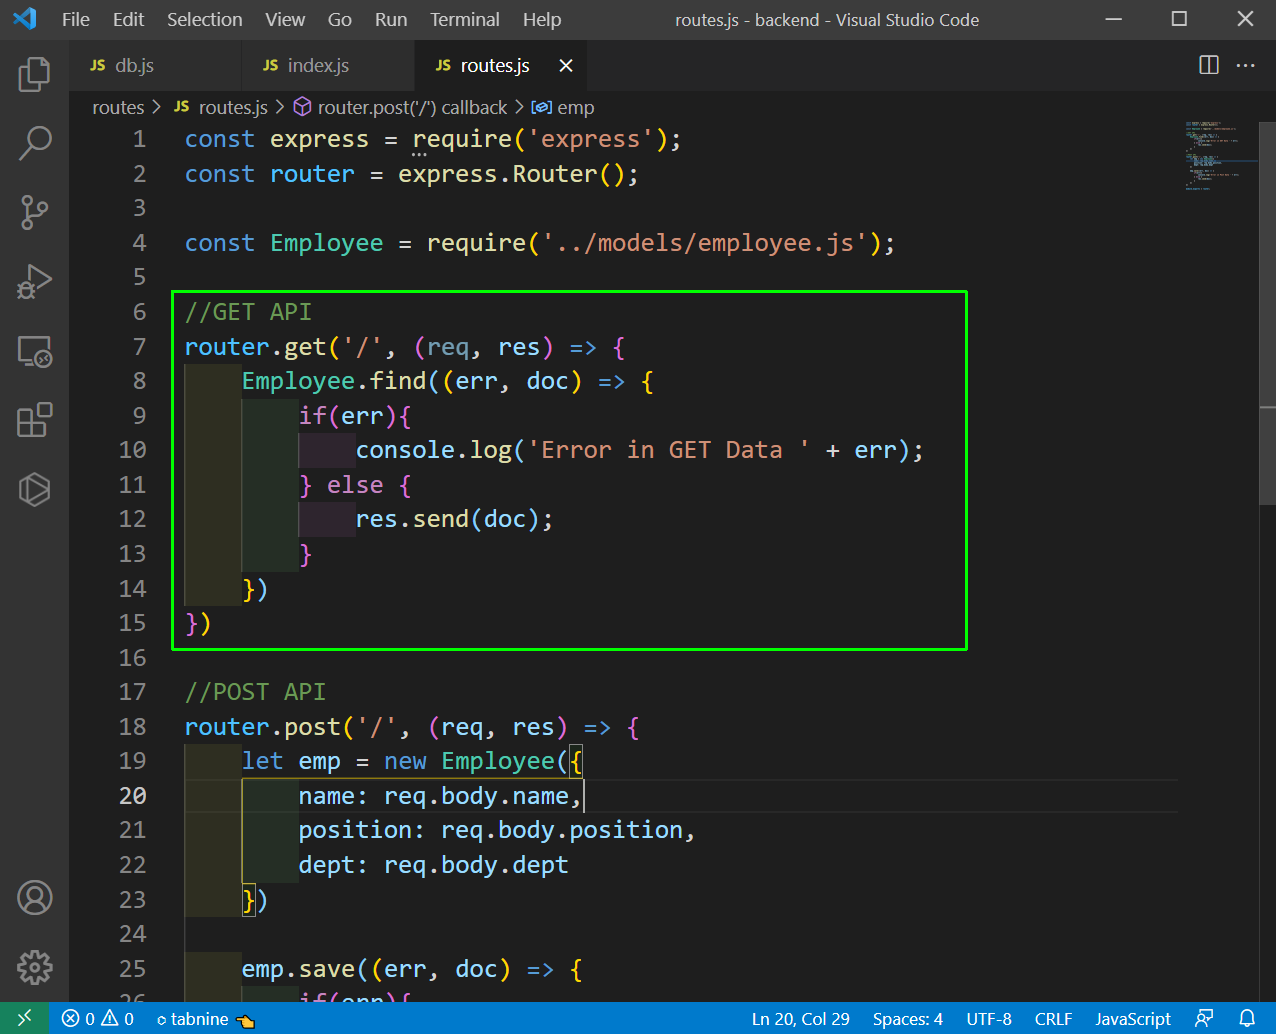Open the Explorer view in activity bar

coord(34,74)
